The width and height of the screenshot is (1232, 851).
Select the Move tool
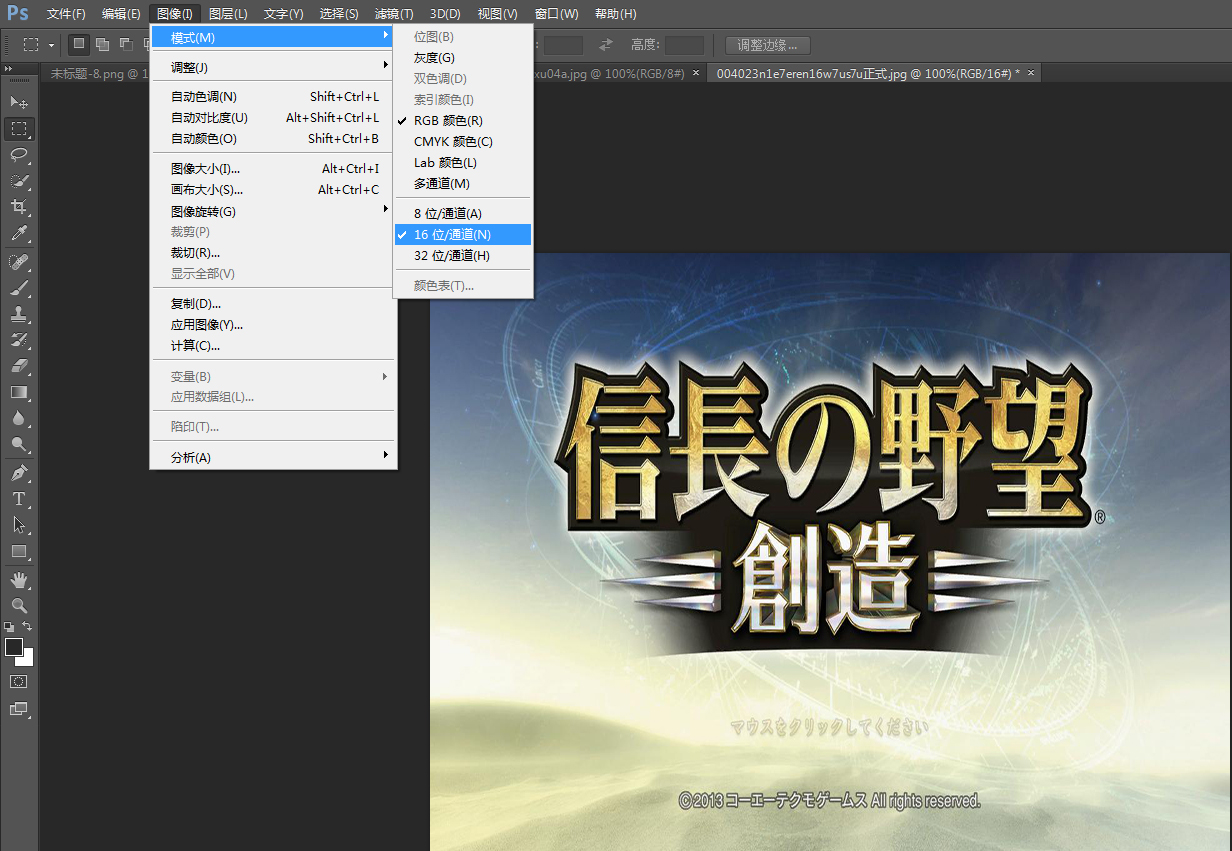point(19,102)
